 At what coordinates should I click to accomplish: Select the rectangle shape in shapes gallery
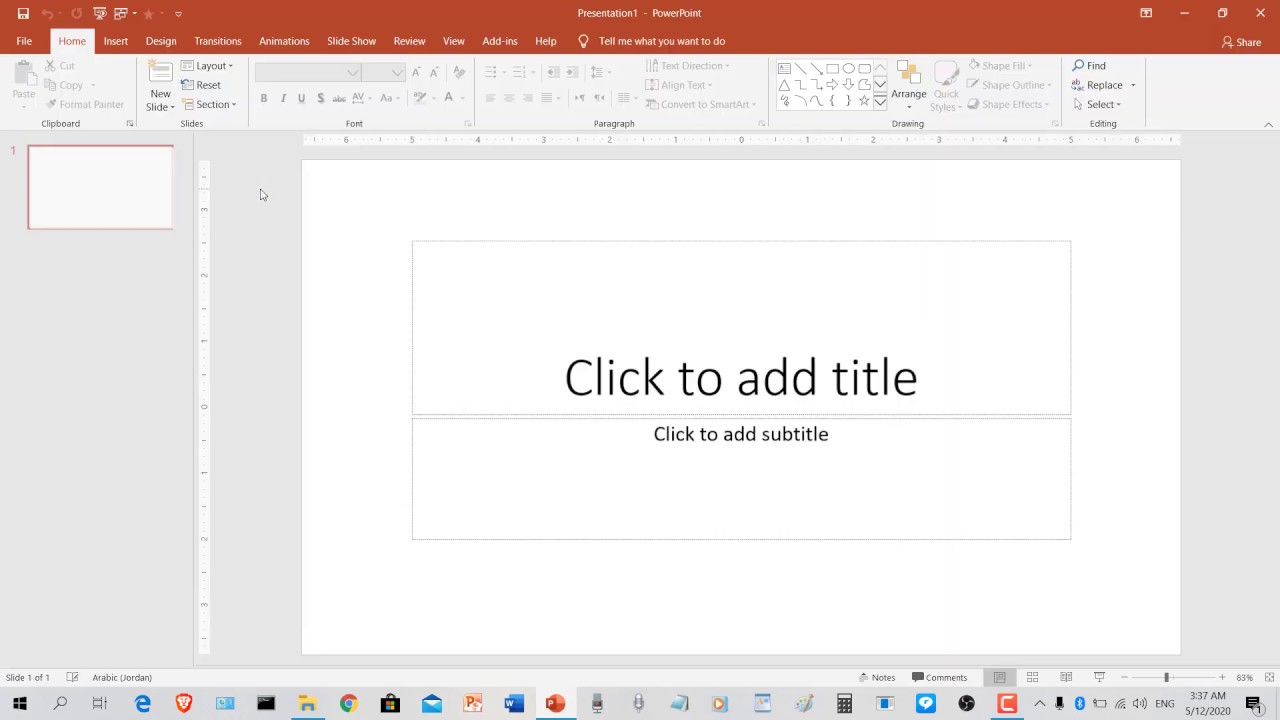832,69
